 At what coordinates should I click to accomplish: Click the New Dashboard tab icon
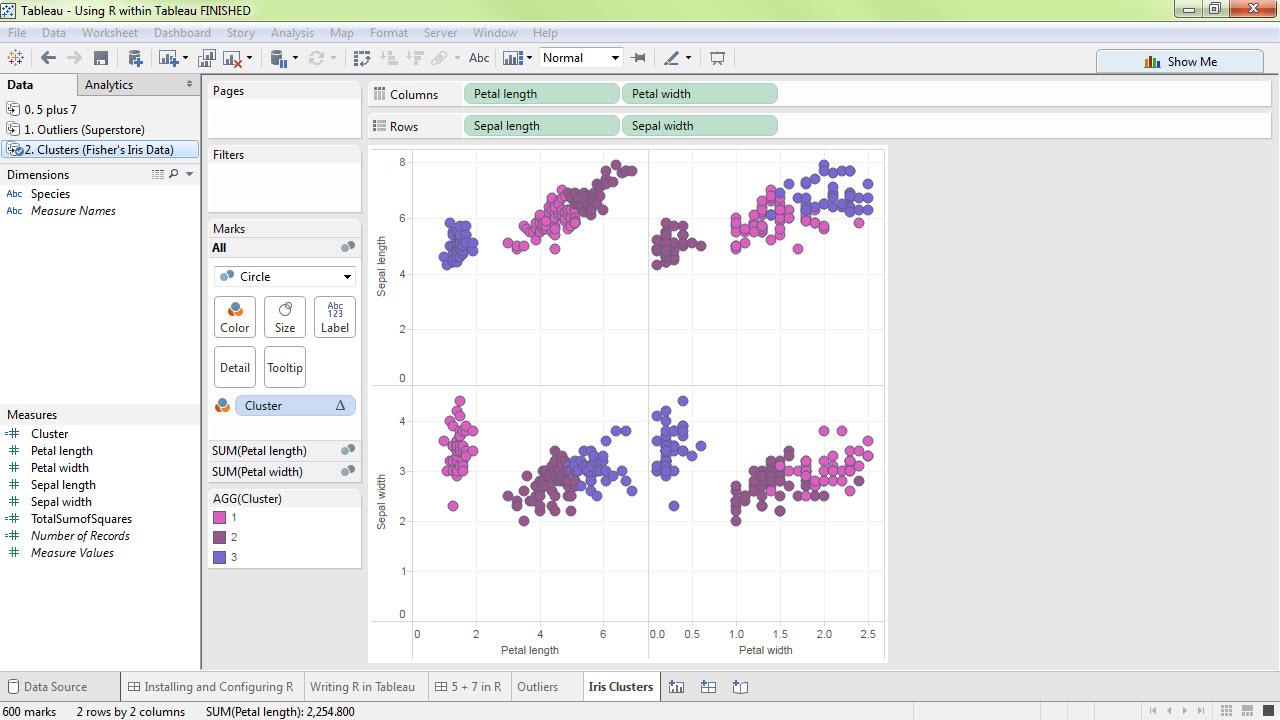[708, 687]
